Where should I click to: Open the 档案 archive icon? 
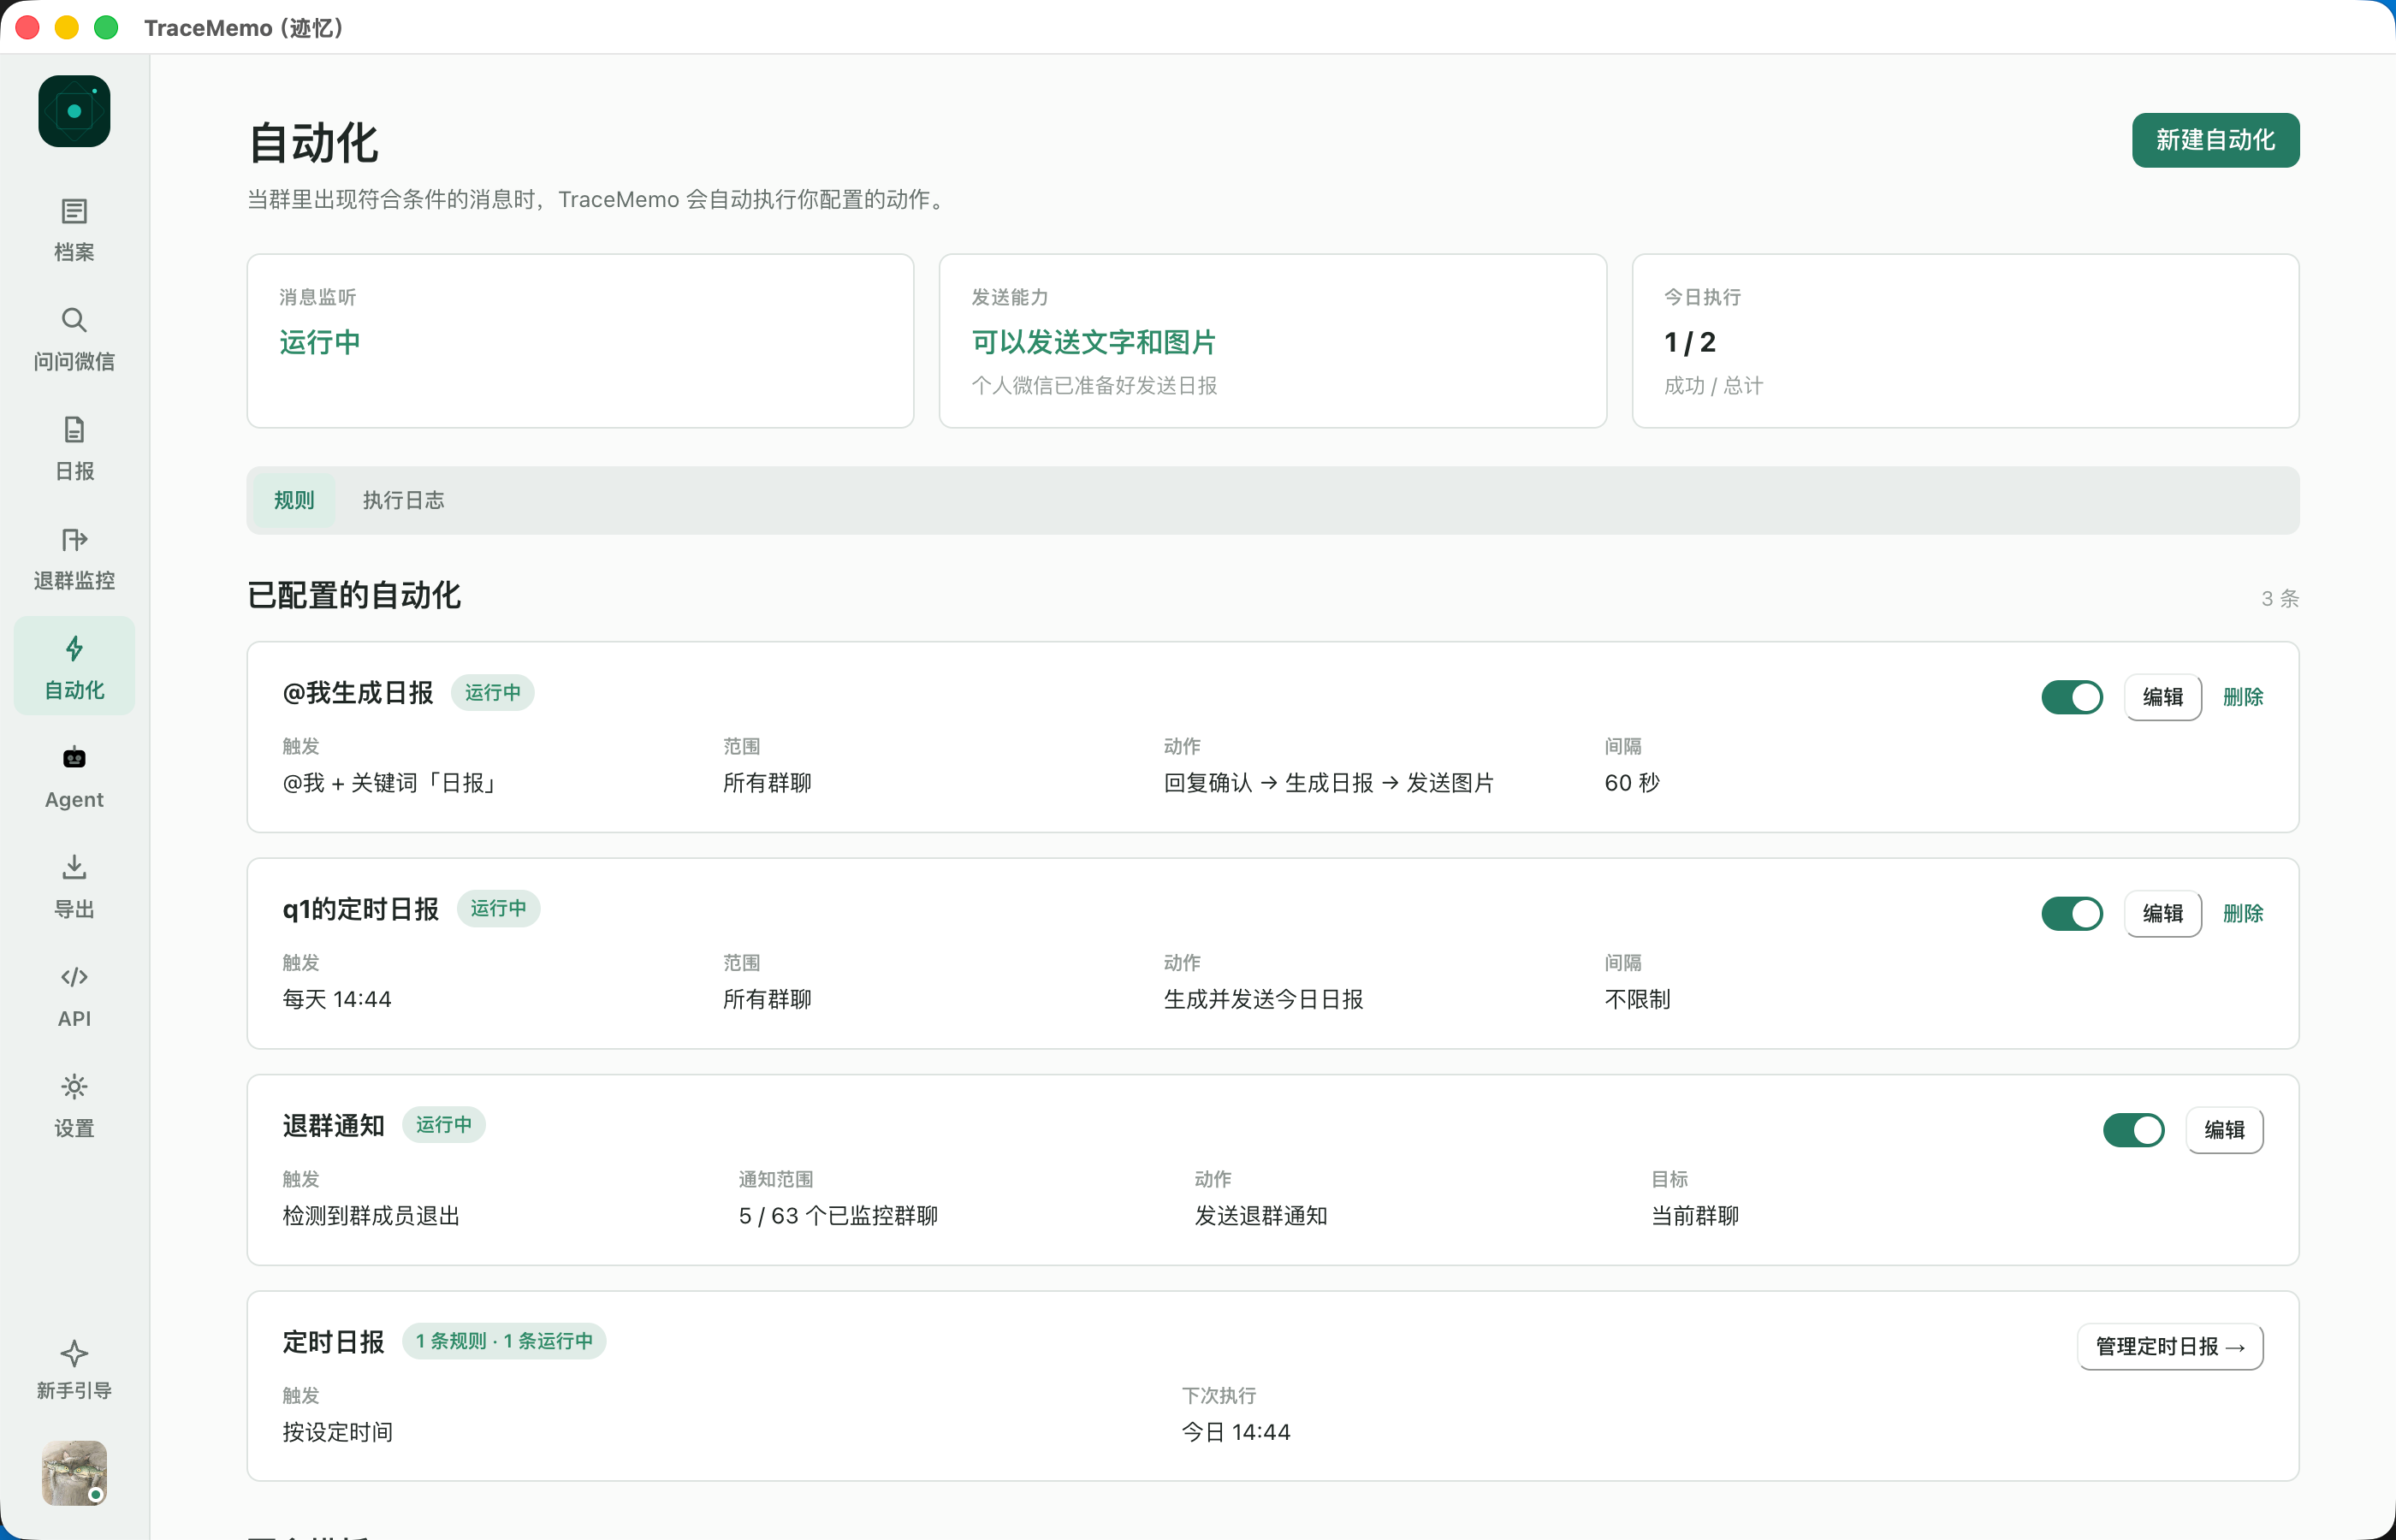[74, 211]
